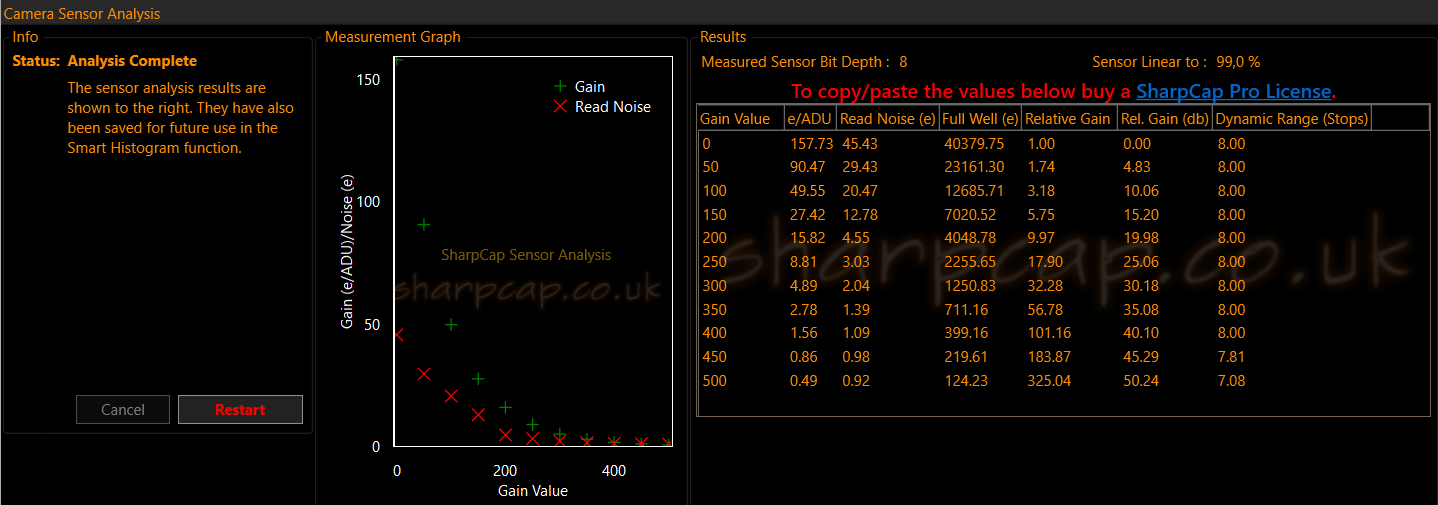The height and width of the screenshot is (505, 1438).
Task: Click full well value 40379.75
Action: click(x=974, y=144)
